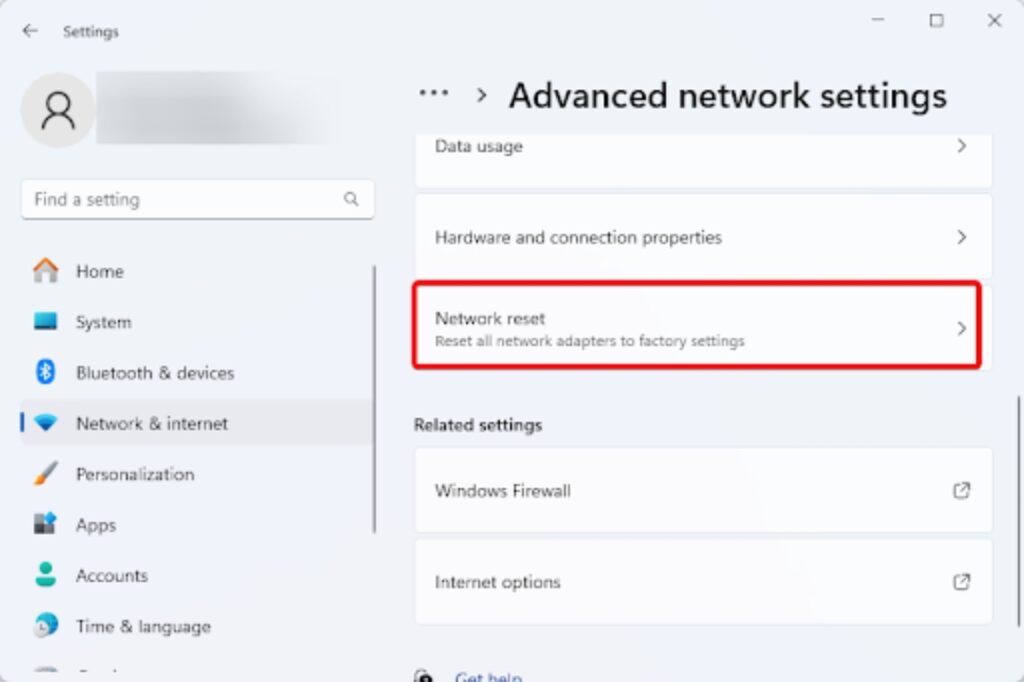Image resolution: width=1024 pixels, height=682 pixels.
Task: Click the Time & language globe icon
Action: tap(46, 627)
